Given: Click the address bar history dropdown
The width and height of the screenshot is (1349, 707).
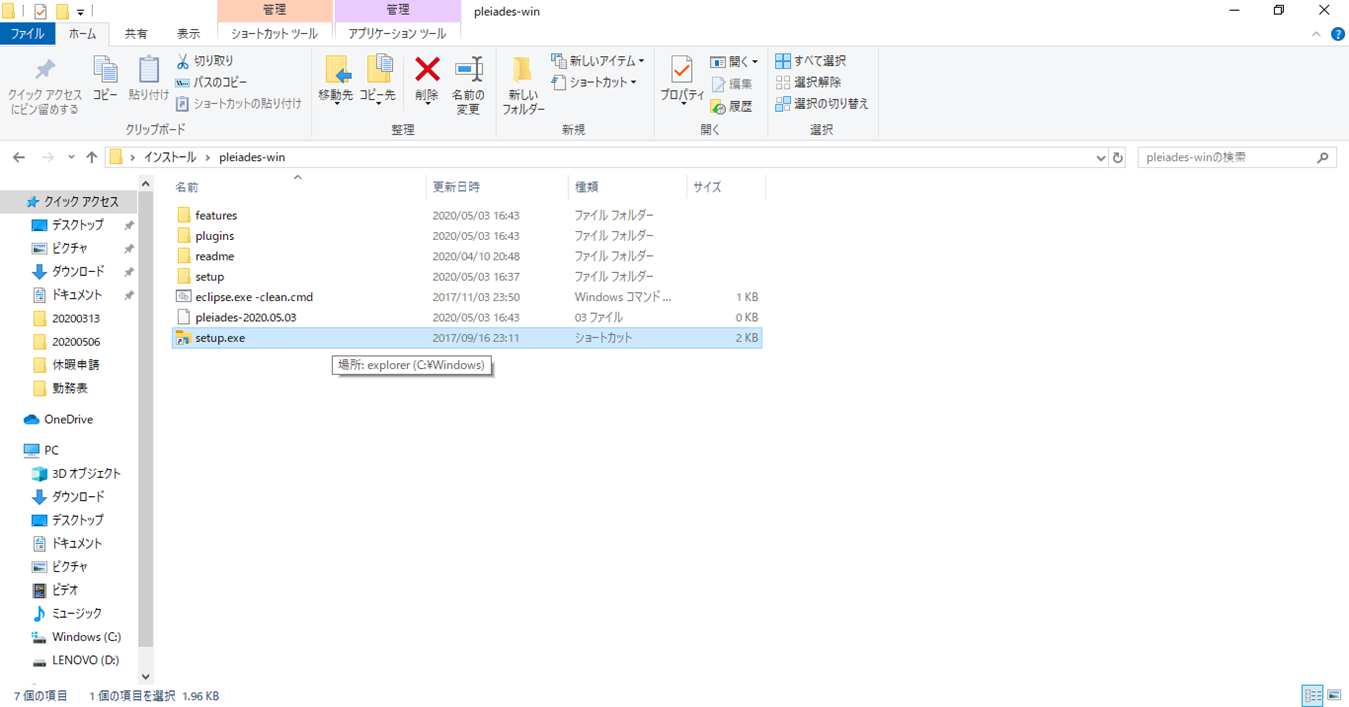Looking at the screenshot, I should pos(1100,158).
